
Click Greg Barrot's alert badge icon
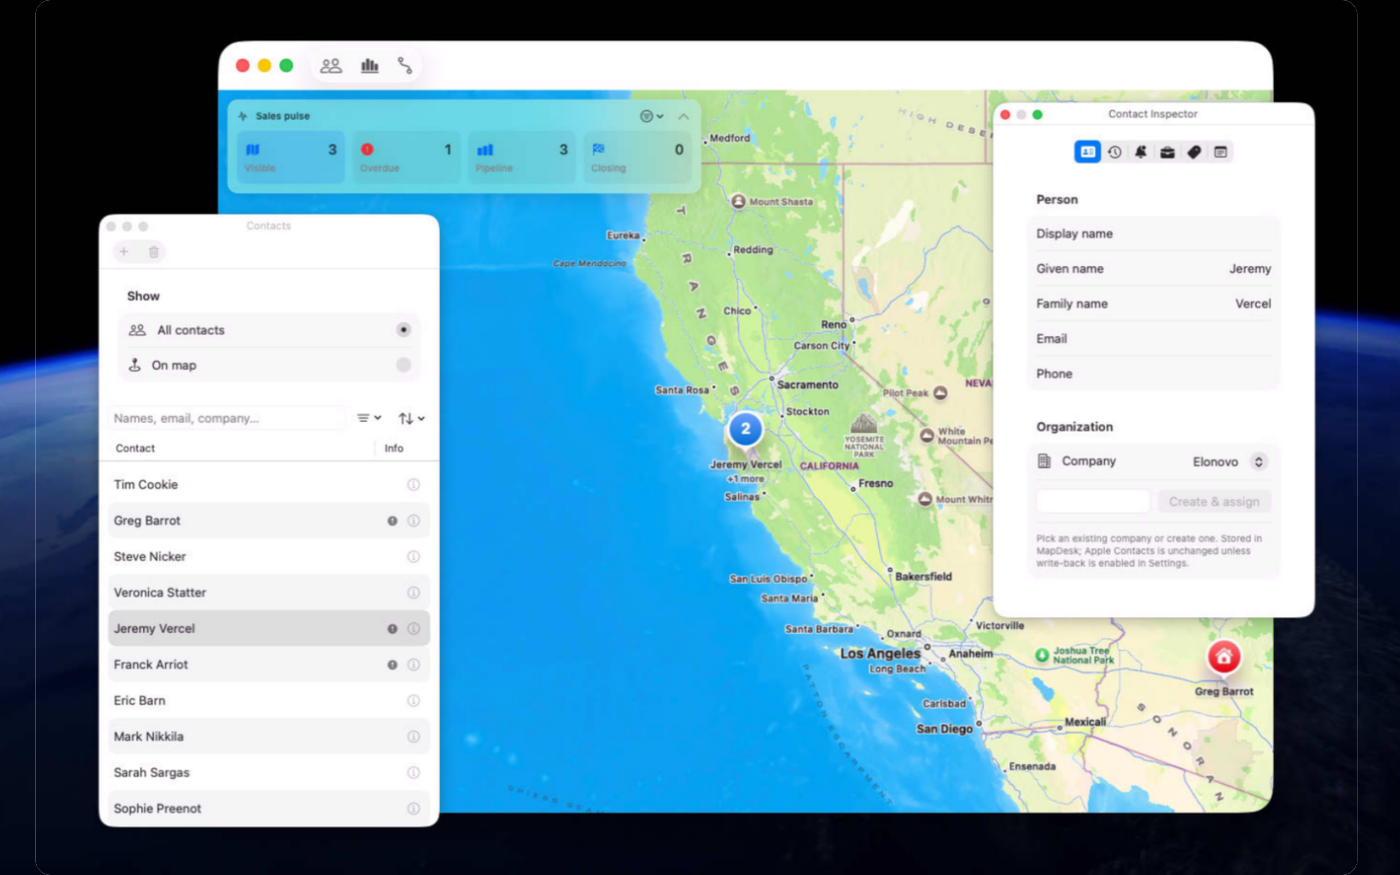pyautogui.click(x=392, y=521)
